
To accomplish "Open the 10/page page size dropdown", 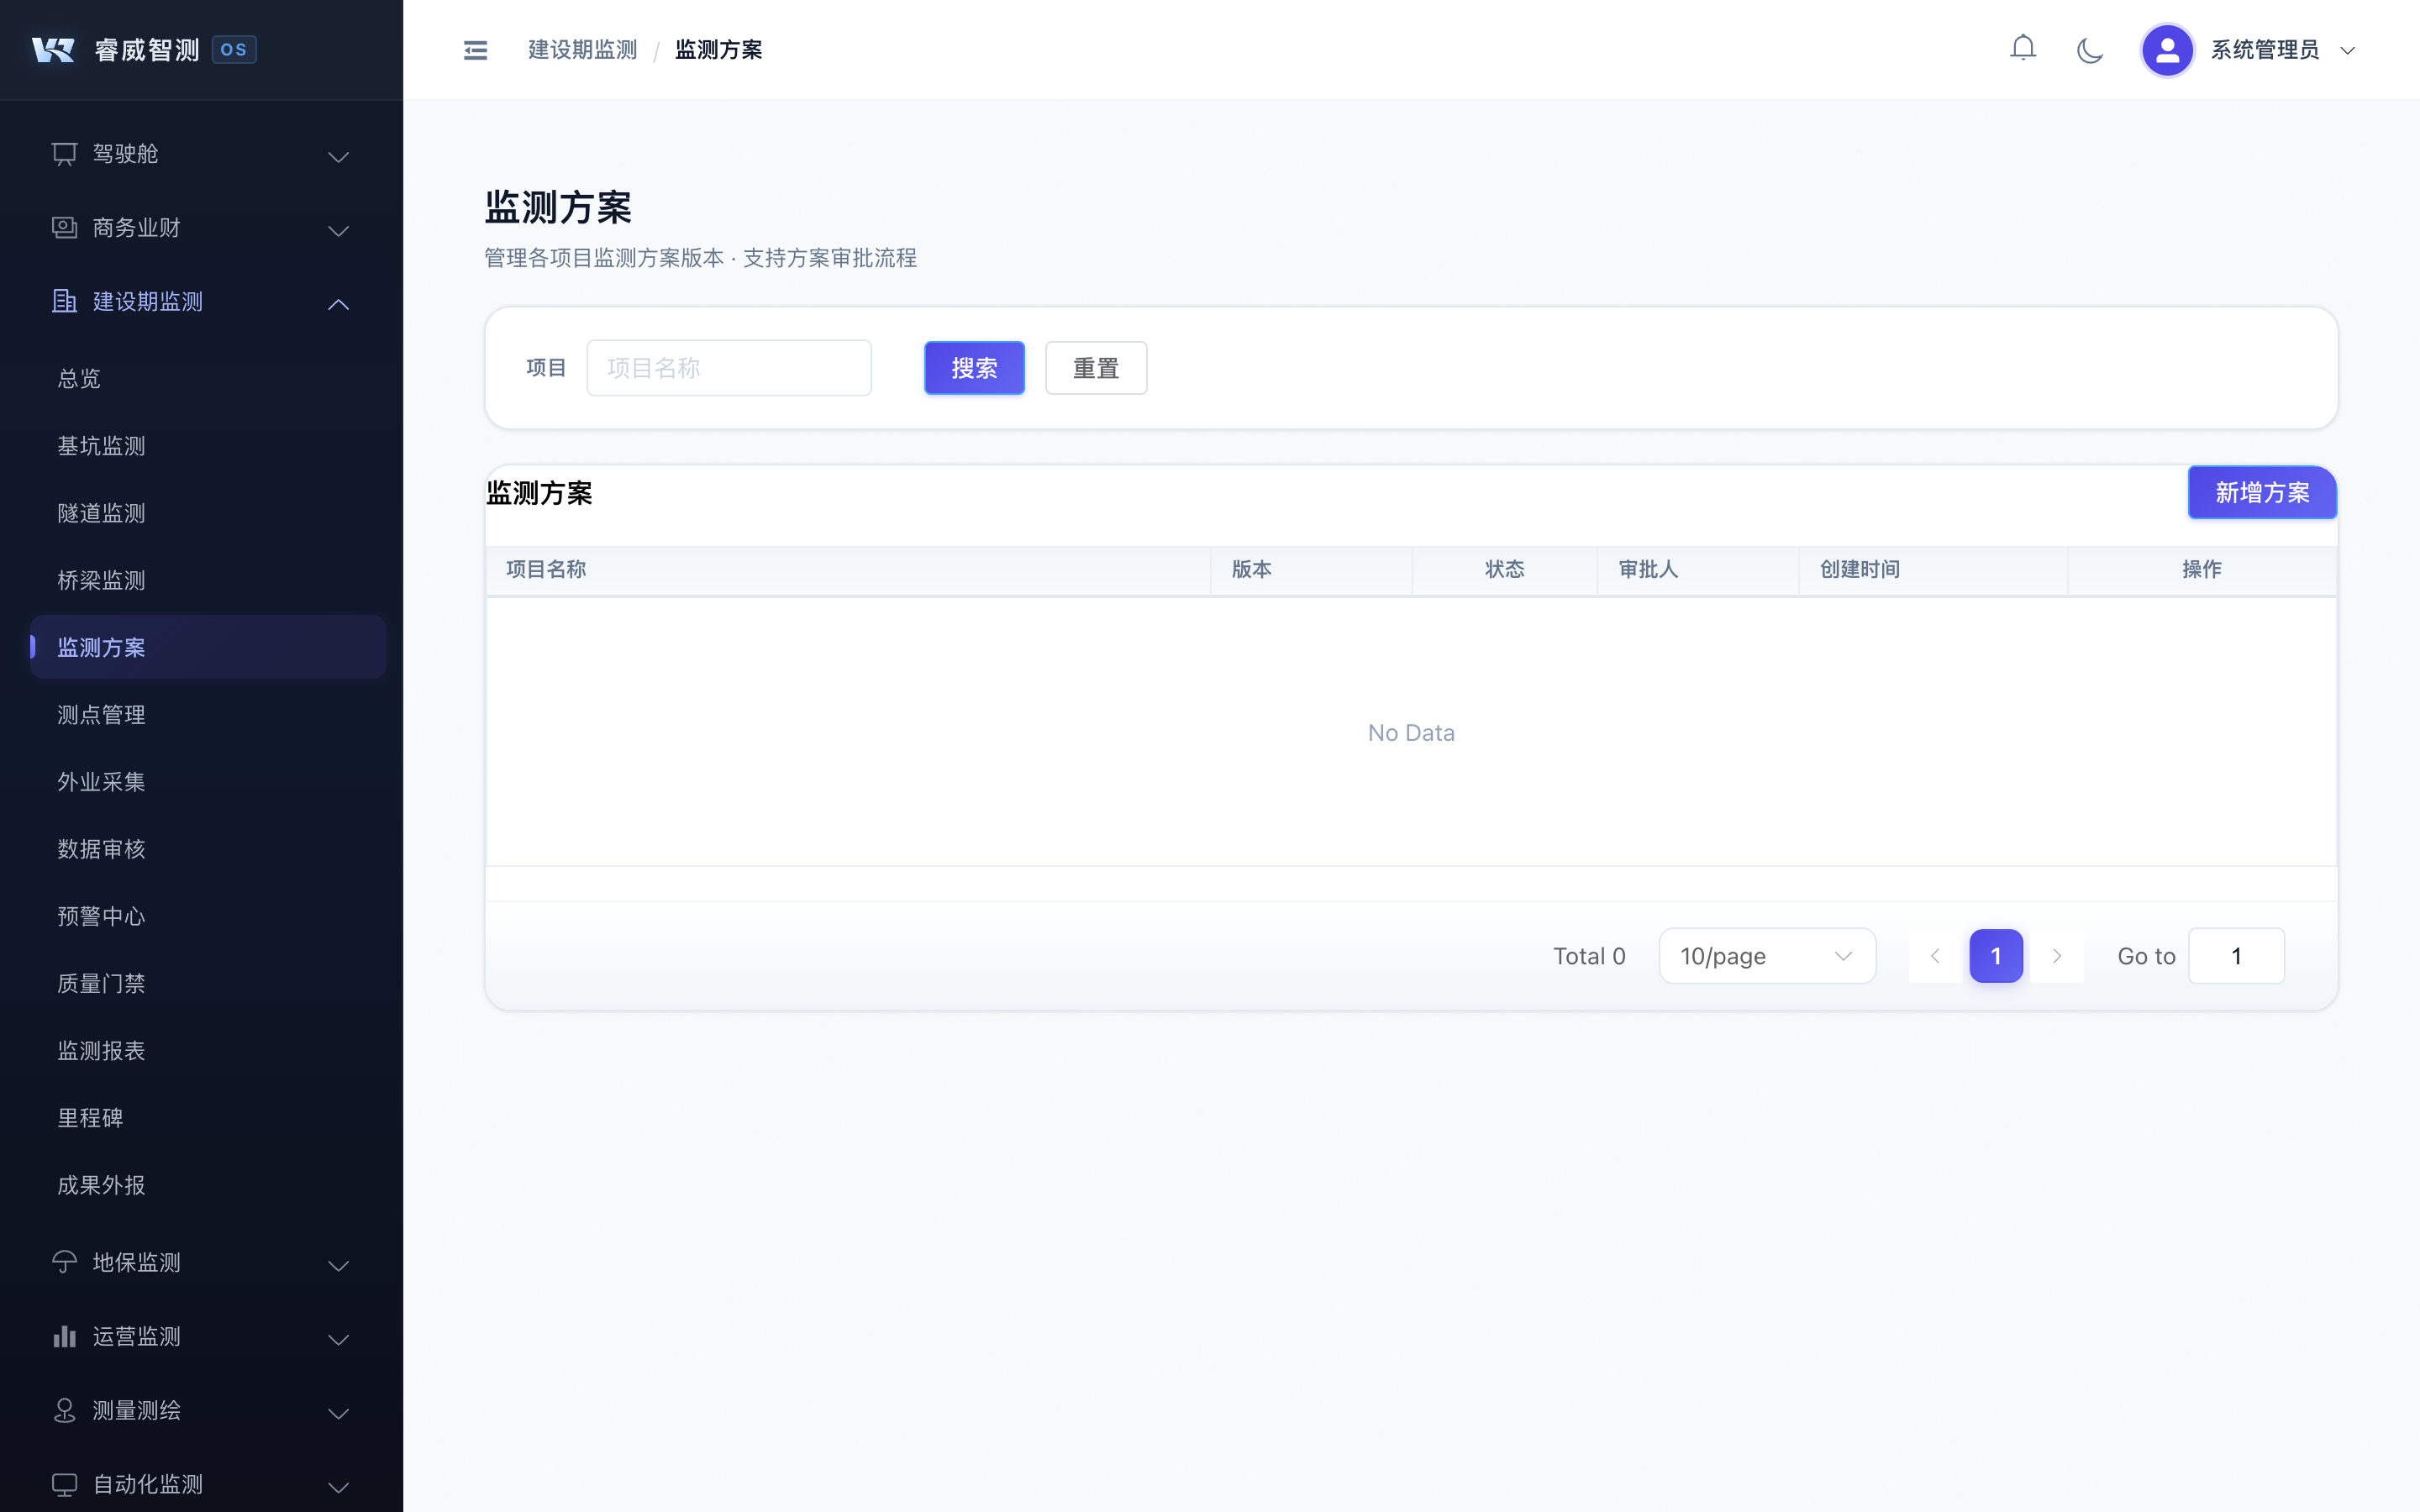I will click(1766, 955).
